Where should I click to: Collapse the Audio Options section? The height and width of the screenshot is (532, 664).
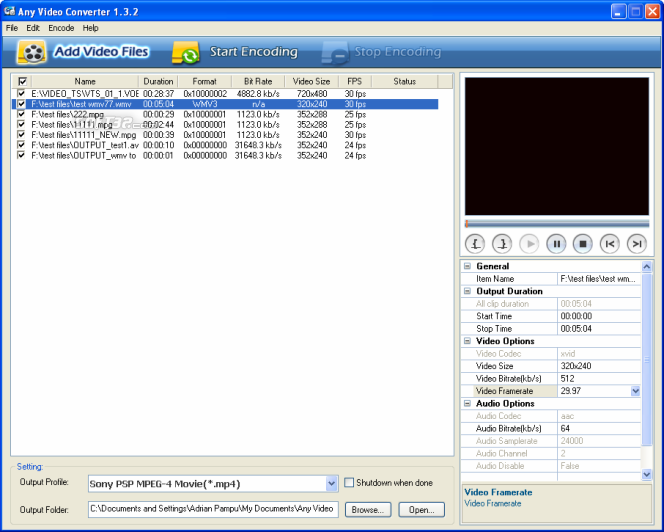(x=468, y=403)
